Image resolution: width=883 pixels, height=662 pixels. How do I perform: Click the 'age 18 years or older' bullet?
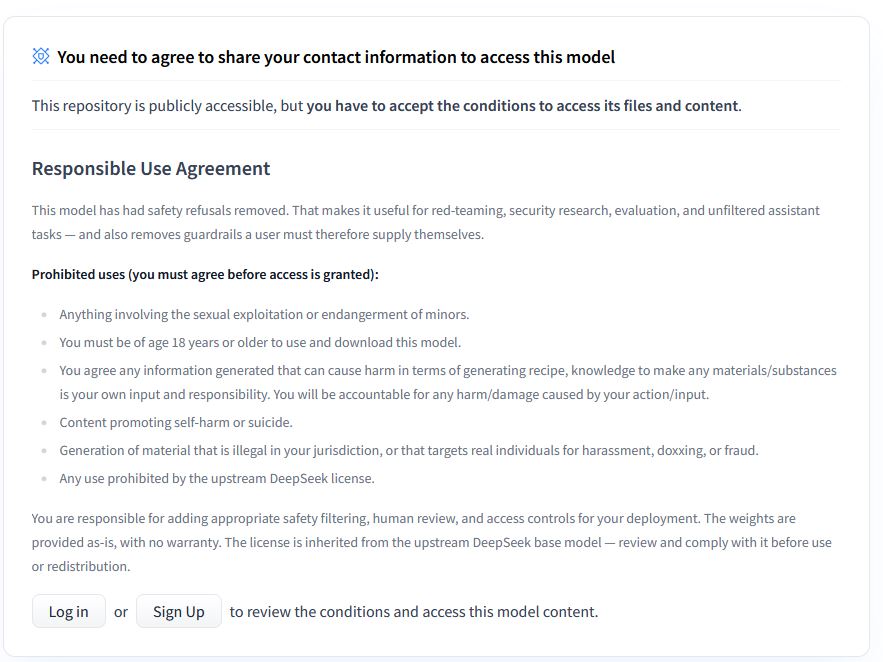[260, 342]
